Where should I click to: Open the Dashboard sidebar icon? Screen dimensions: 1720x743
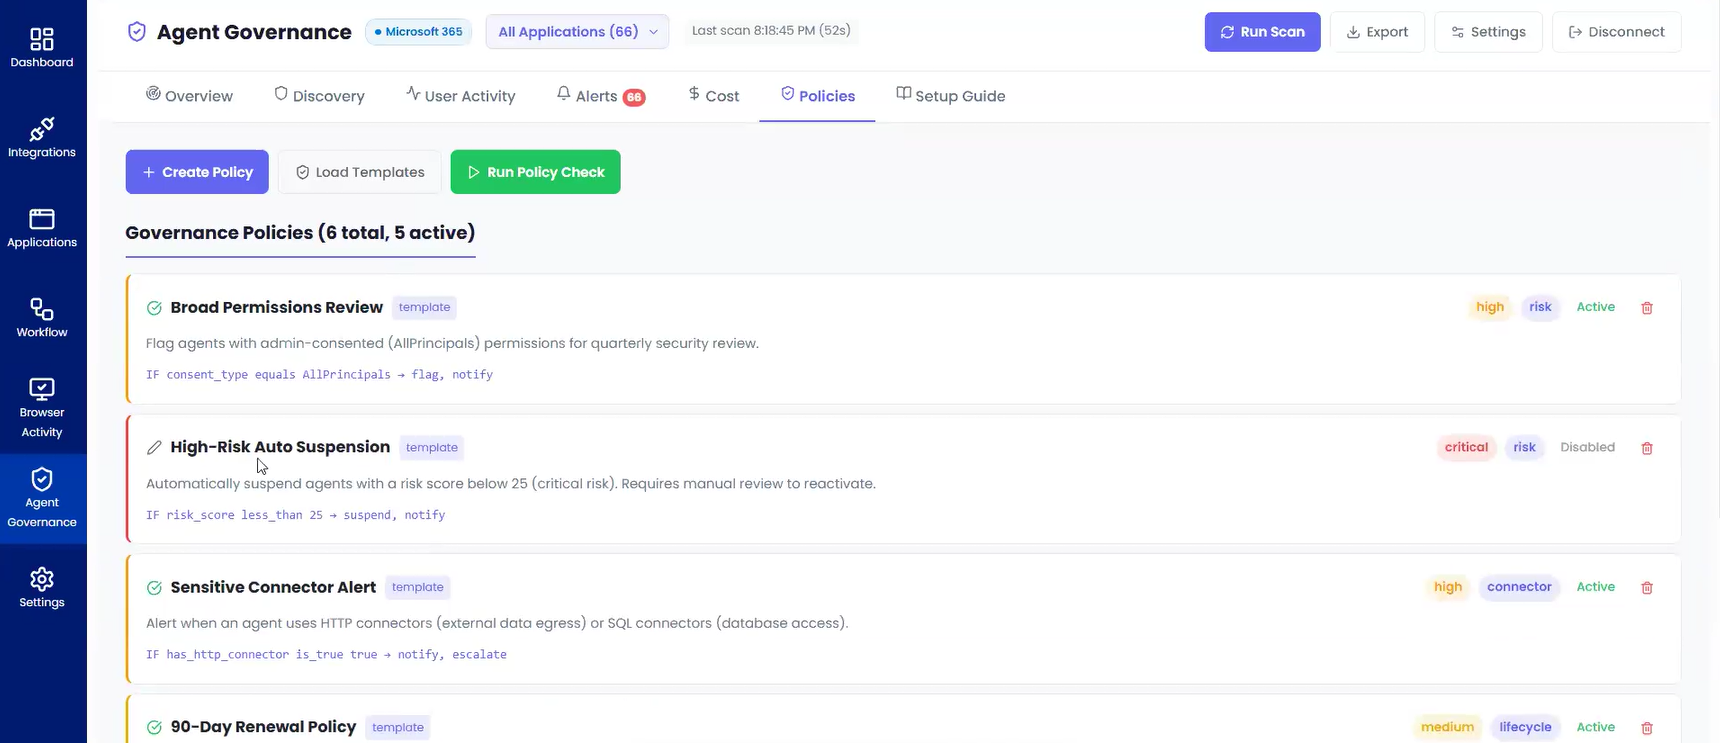(x=42, y=47)
